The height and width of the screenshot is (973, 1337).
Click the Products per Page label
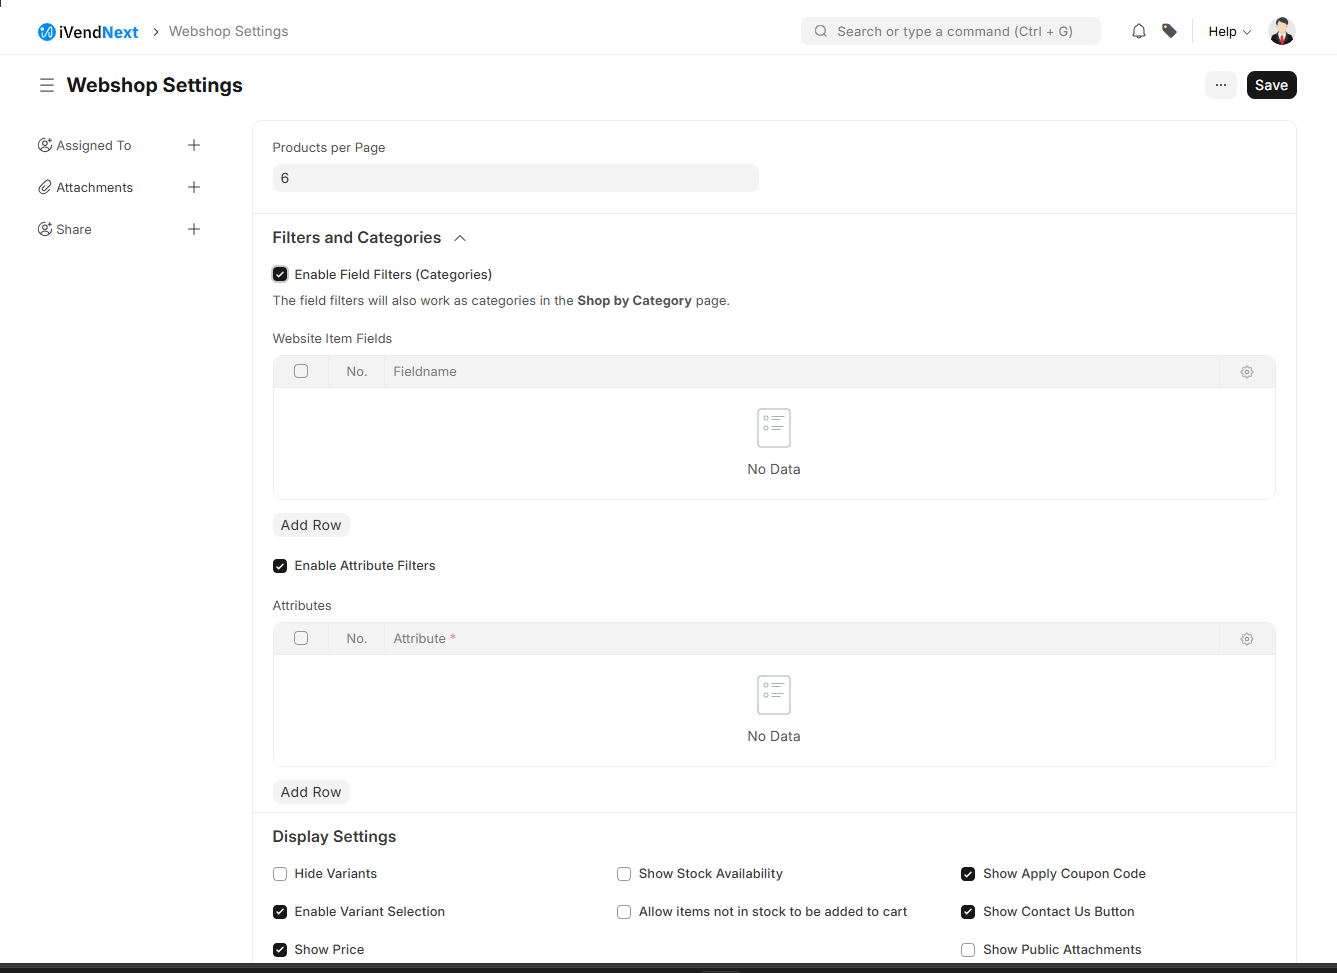click(329, 147)
